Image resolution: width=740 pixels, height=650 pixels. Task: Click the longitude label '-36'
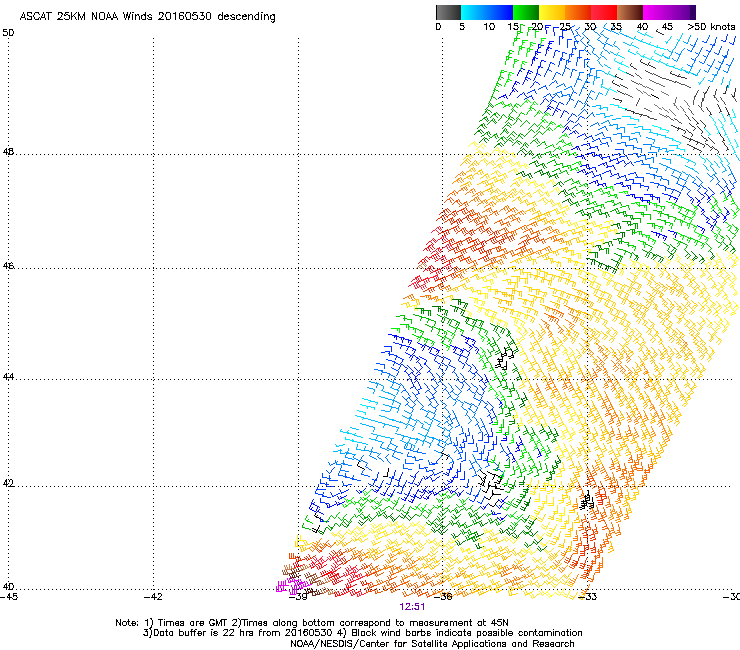(442, 597)
